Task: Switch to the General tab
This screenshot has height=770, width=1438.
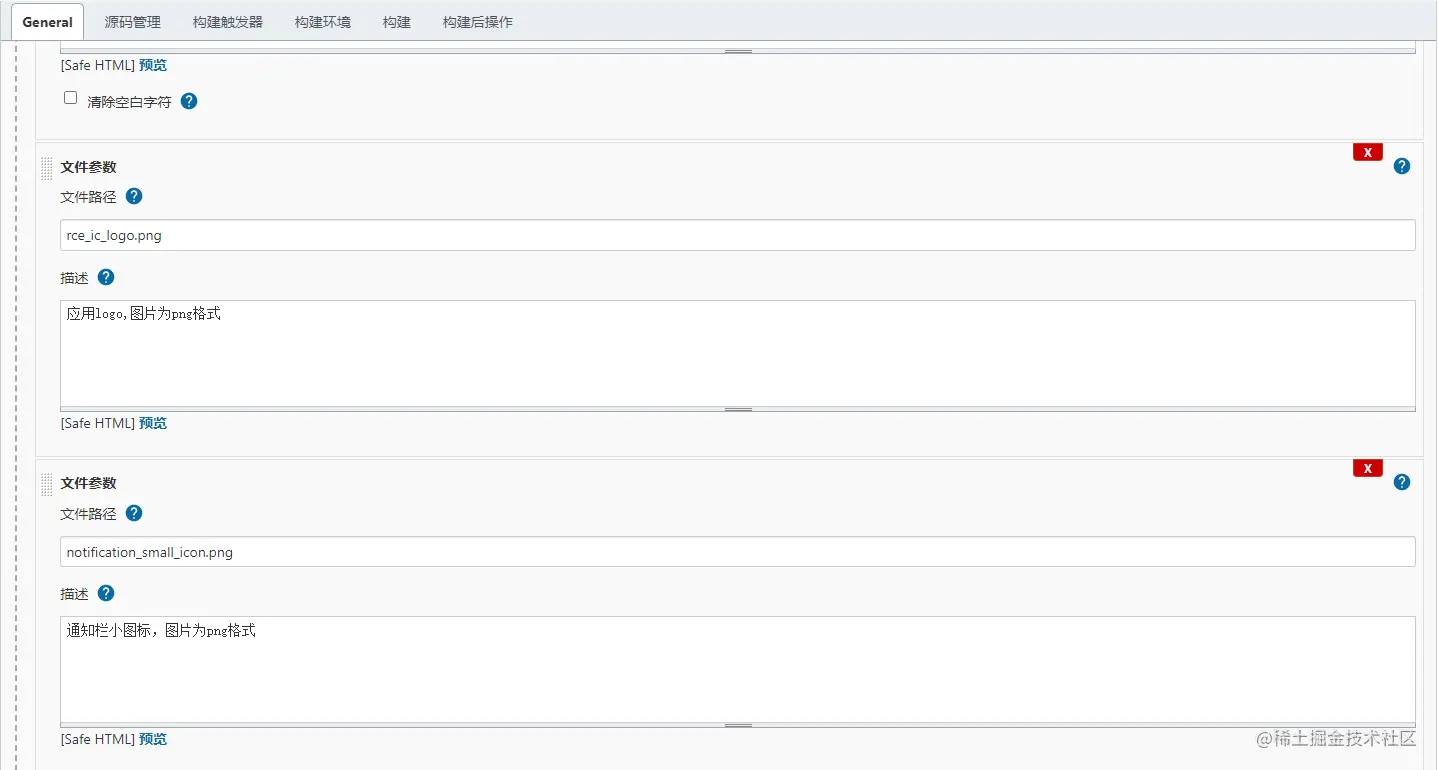Action: 47,21
